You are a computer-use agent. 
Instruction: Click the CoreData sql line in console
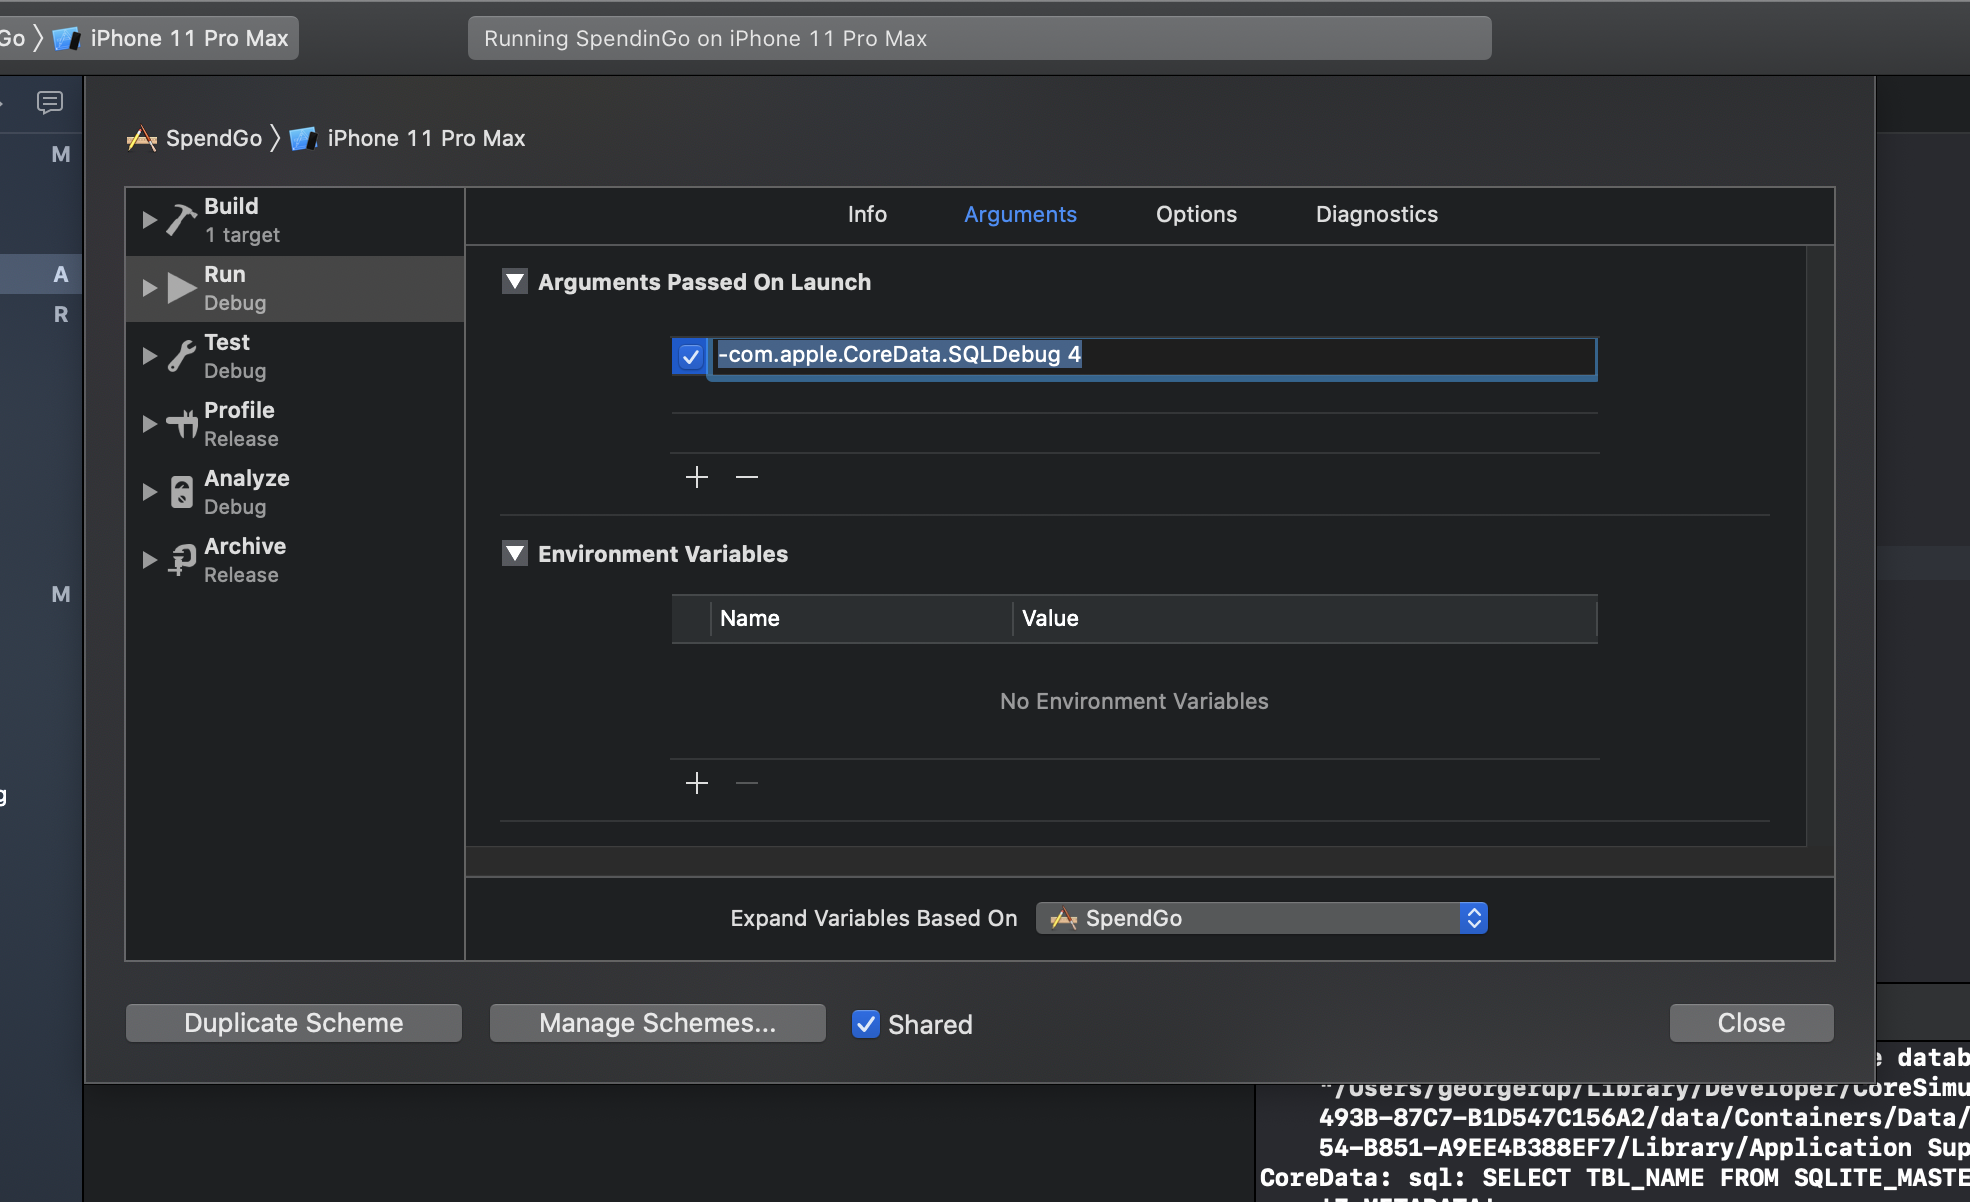tap(1614, 1178)
